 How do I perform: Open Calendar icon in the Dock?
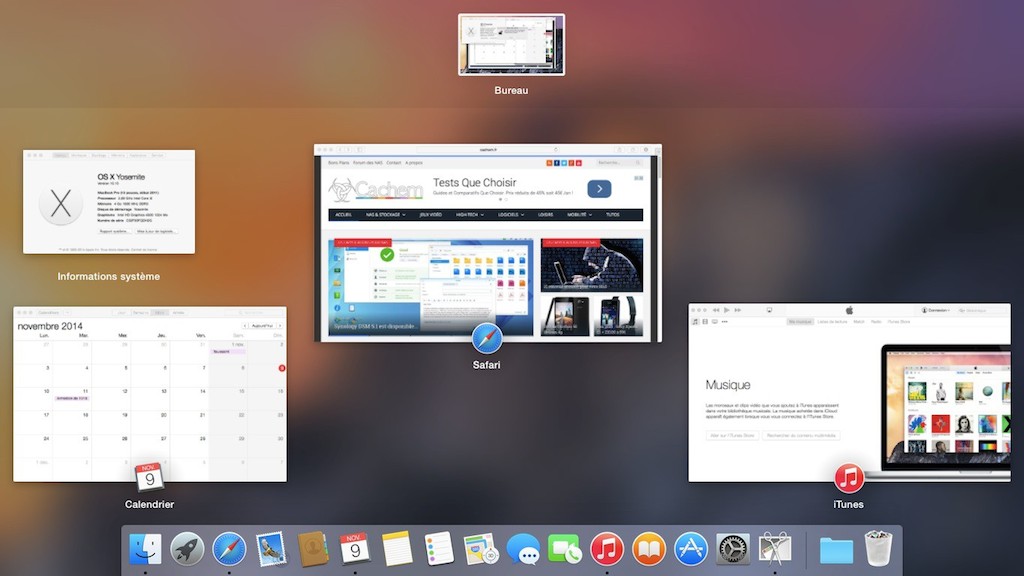(x=355, y=549)
